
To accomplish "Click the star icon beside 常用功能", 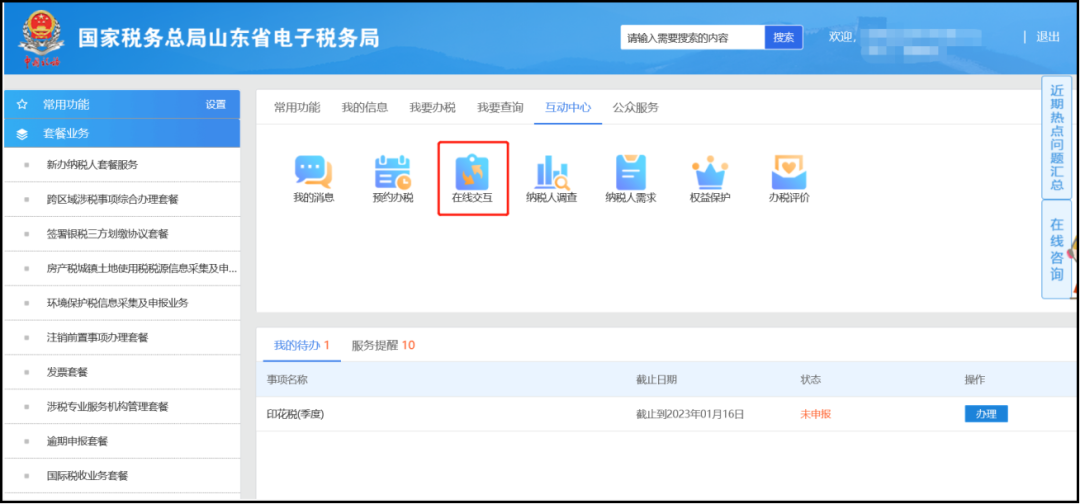I will (x=22, y=105).
